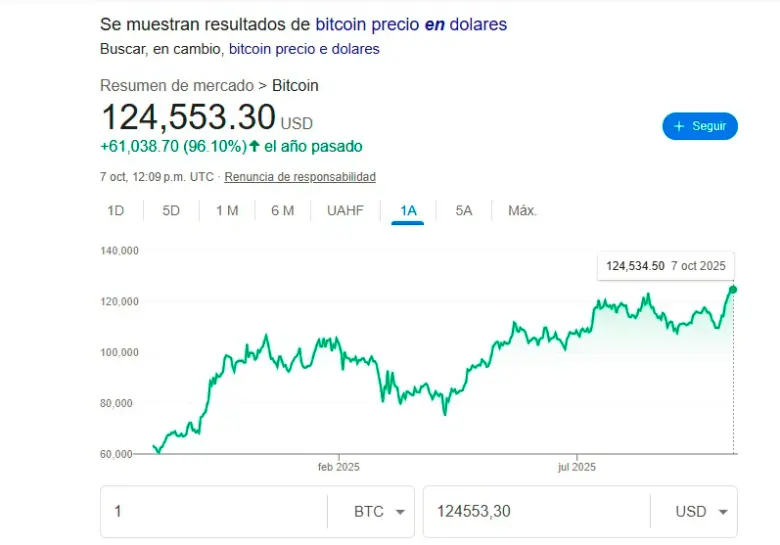Click the green endpoint dot on chart
Screen dimensions: 780x545
(x=733, y=289)
